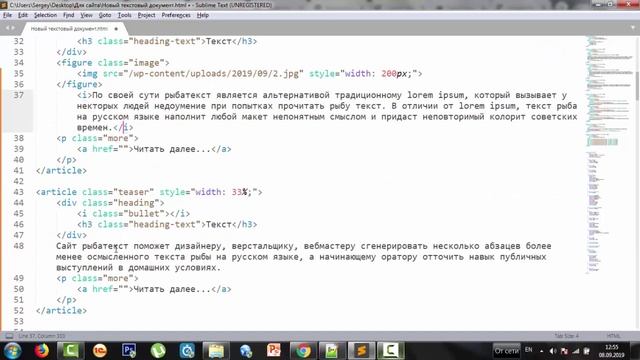Image resolution: width=640 pixels, height=360 pixels.
Task: Switch to Google Chrome in taskbar
Action: [303, 351]
